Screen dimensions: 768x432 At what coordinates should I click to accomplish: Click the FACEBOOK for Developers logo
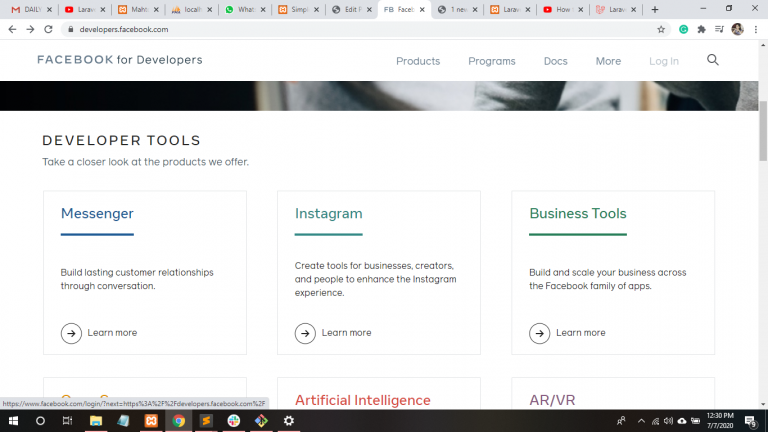tap(120, 60)
